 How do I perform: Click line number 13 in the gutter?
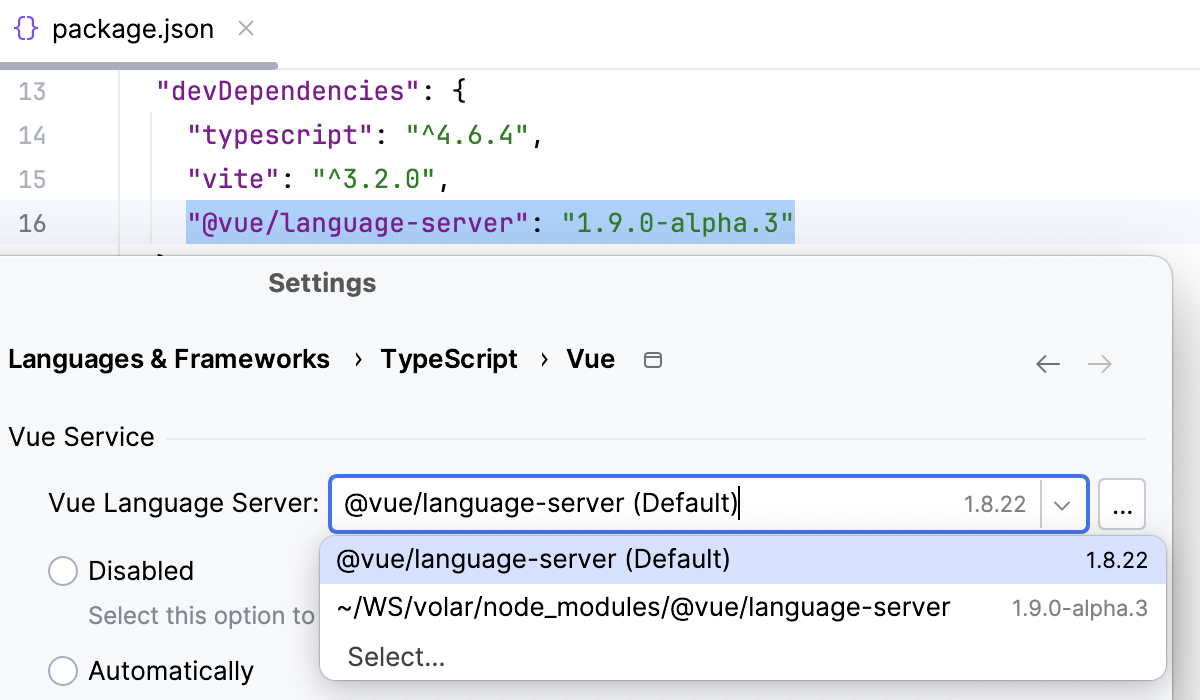tap(32, 92)
